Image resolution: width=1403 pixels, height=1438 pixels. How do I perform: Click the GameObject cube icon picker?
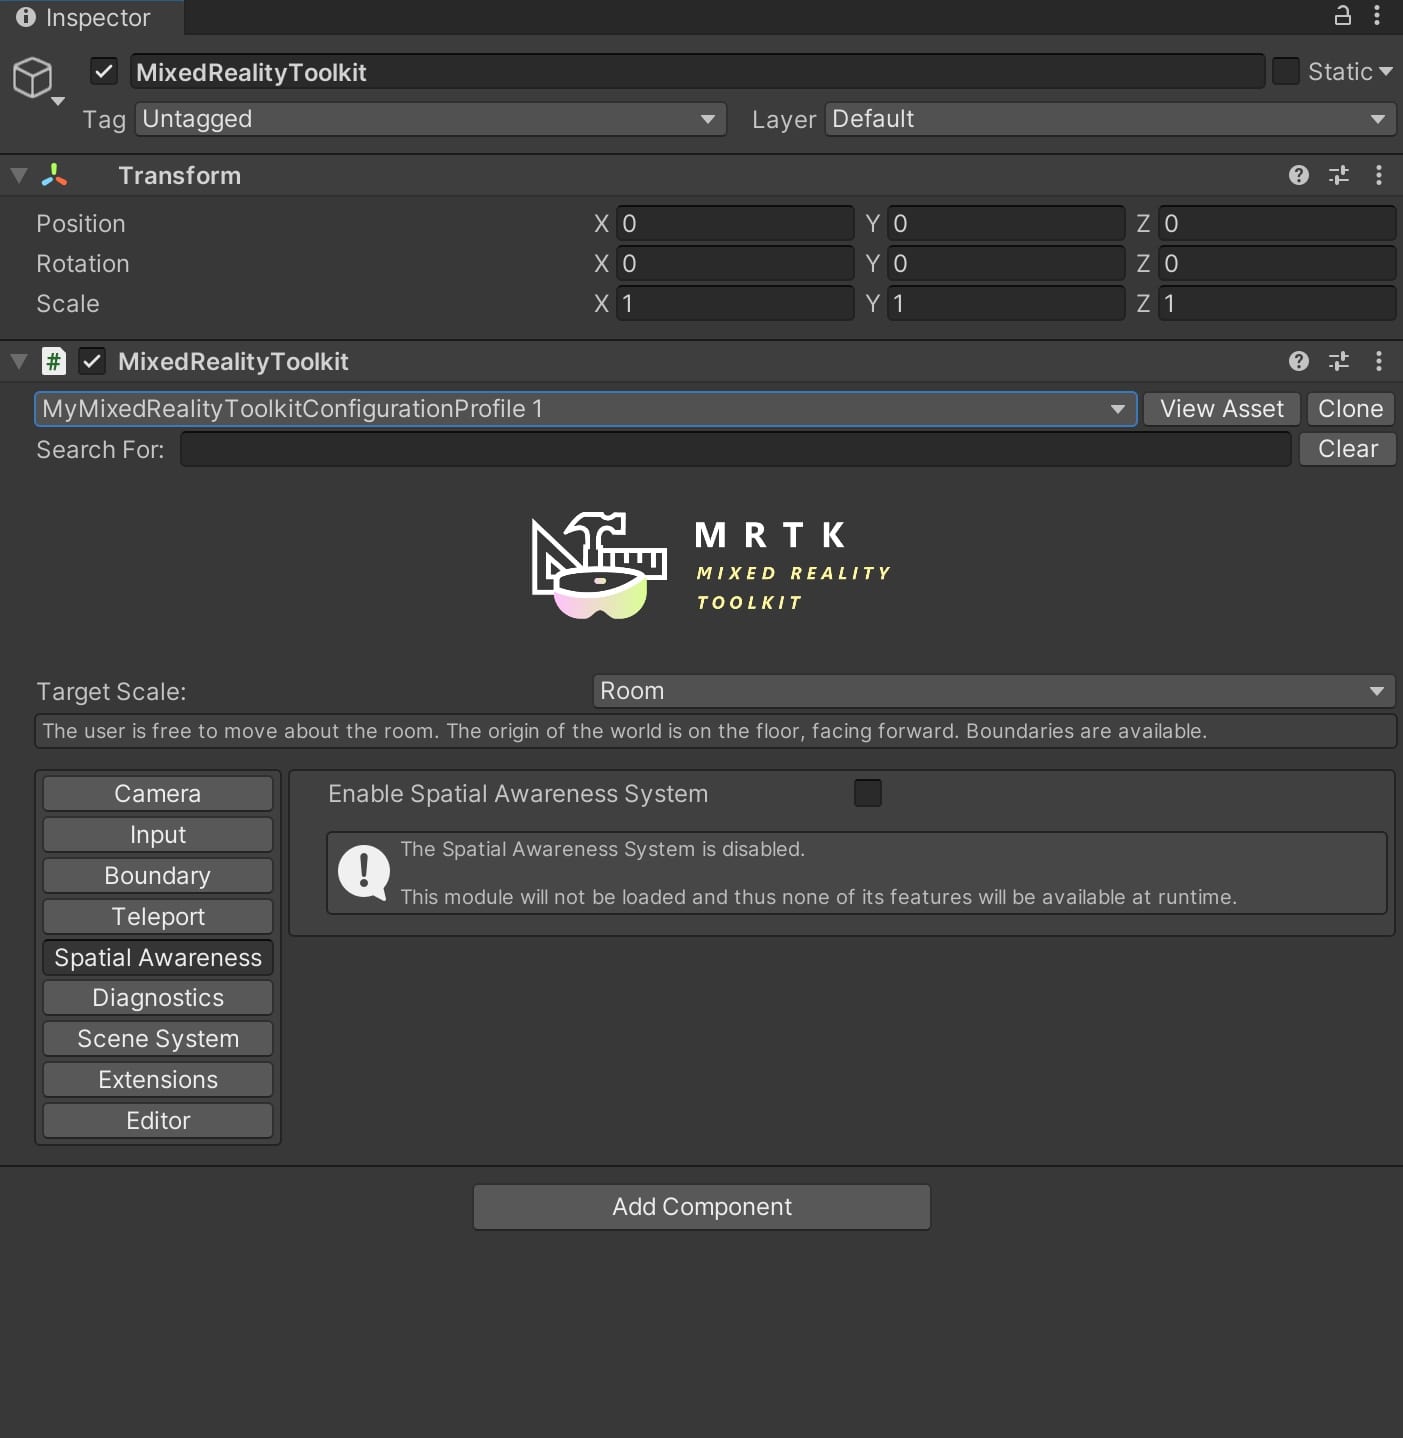pyautogui.click(x=32, y=77)
